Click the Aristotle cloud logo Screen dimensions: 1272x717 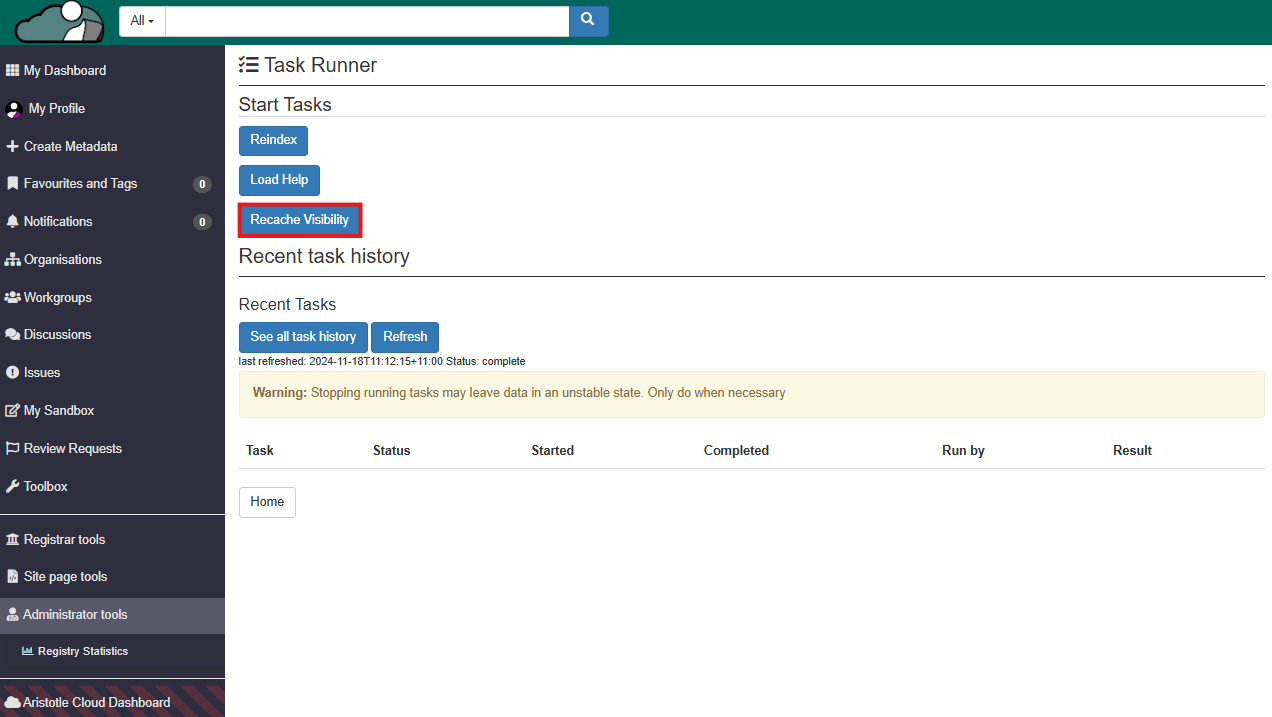59,22
